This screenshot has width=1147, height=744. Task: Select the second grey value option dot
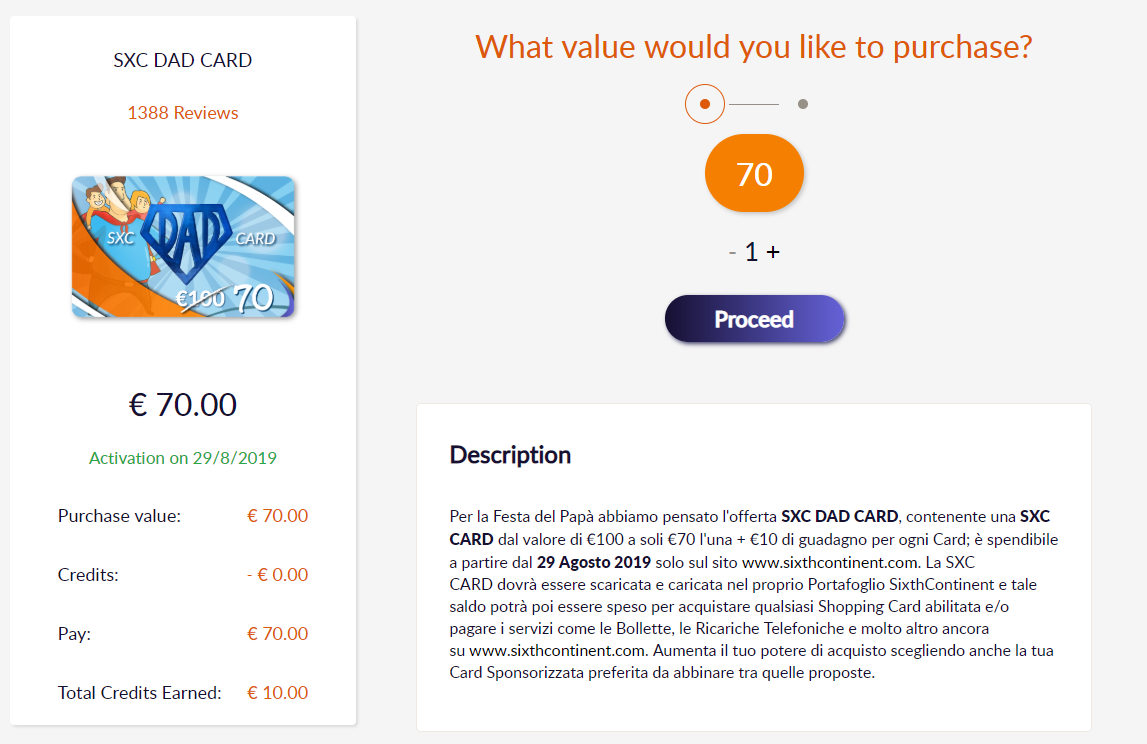tap(803, 104)
